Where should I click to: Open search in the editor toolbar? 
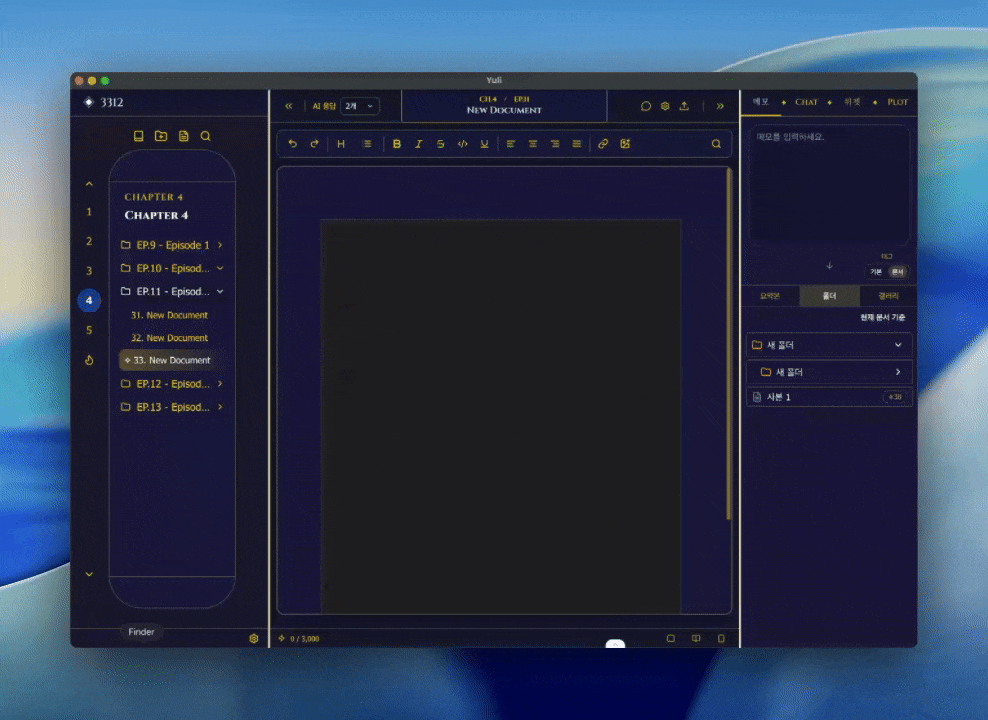coord(716,144)
